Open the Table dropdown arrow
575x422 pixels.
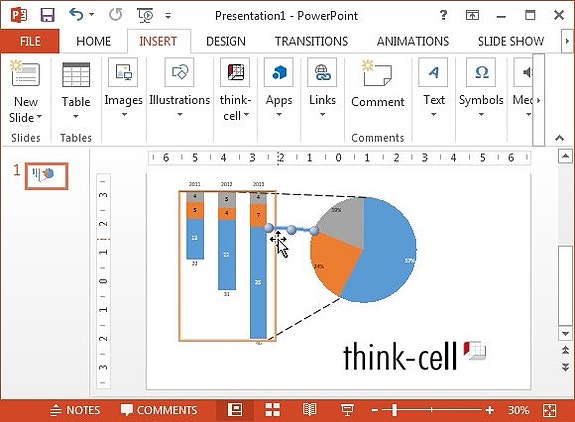click(76, 116)
